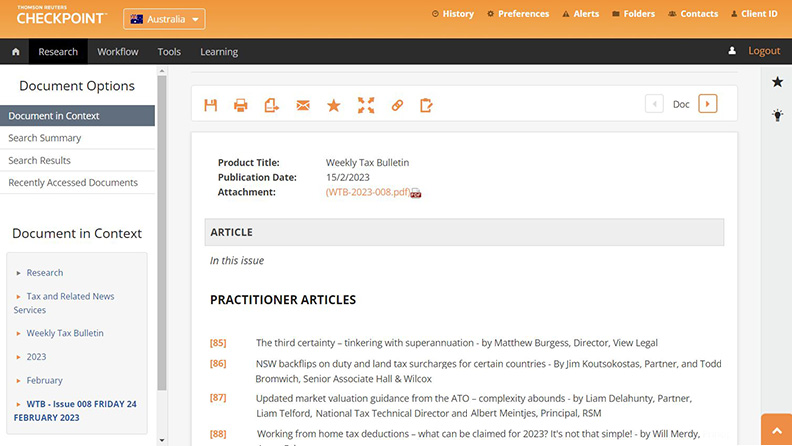
Task: Click the Logout link
Action: 764,51
